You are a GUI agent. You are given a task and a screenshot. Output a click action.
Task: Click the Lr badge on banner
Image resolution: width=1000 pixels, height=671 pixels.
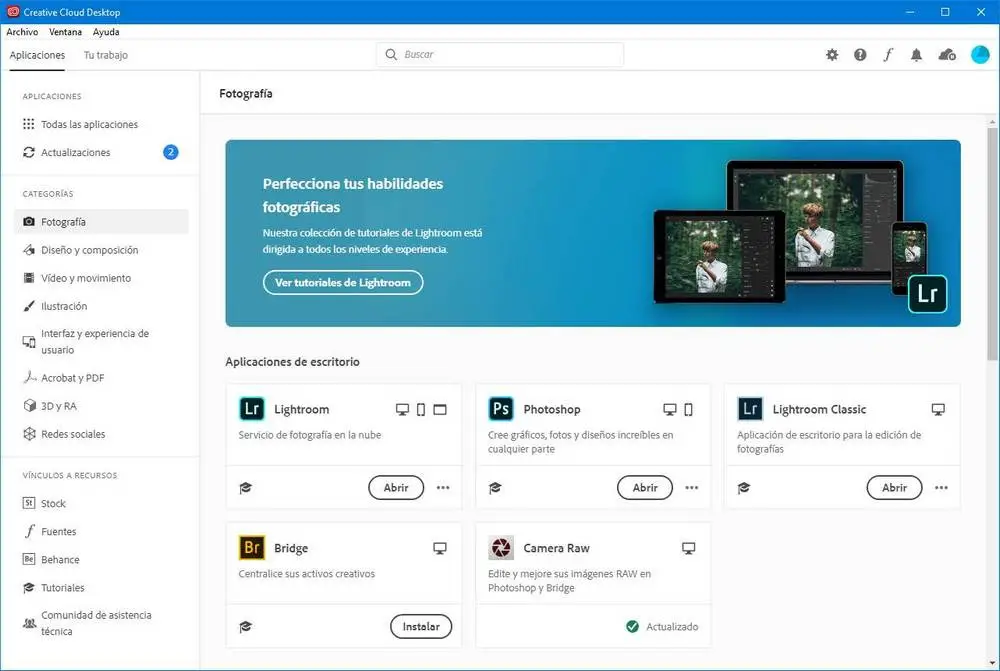coord(927,294)
